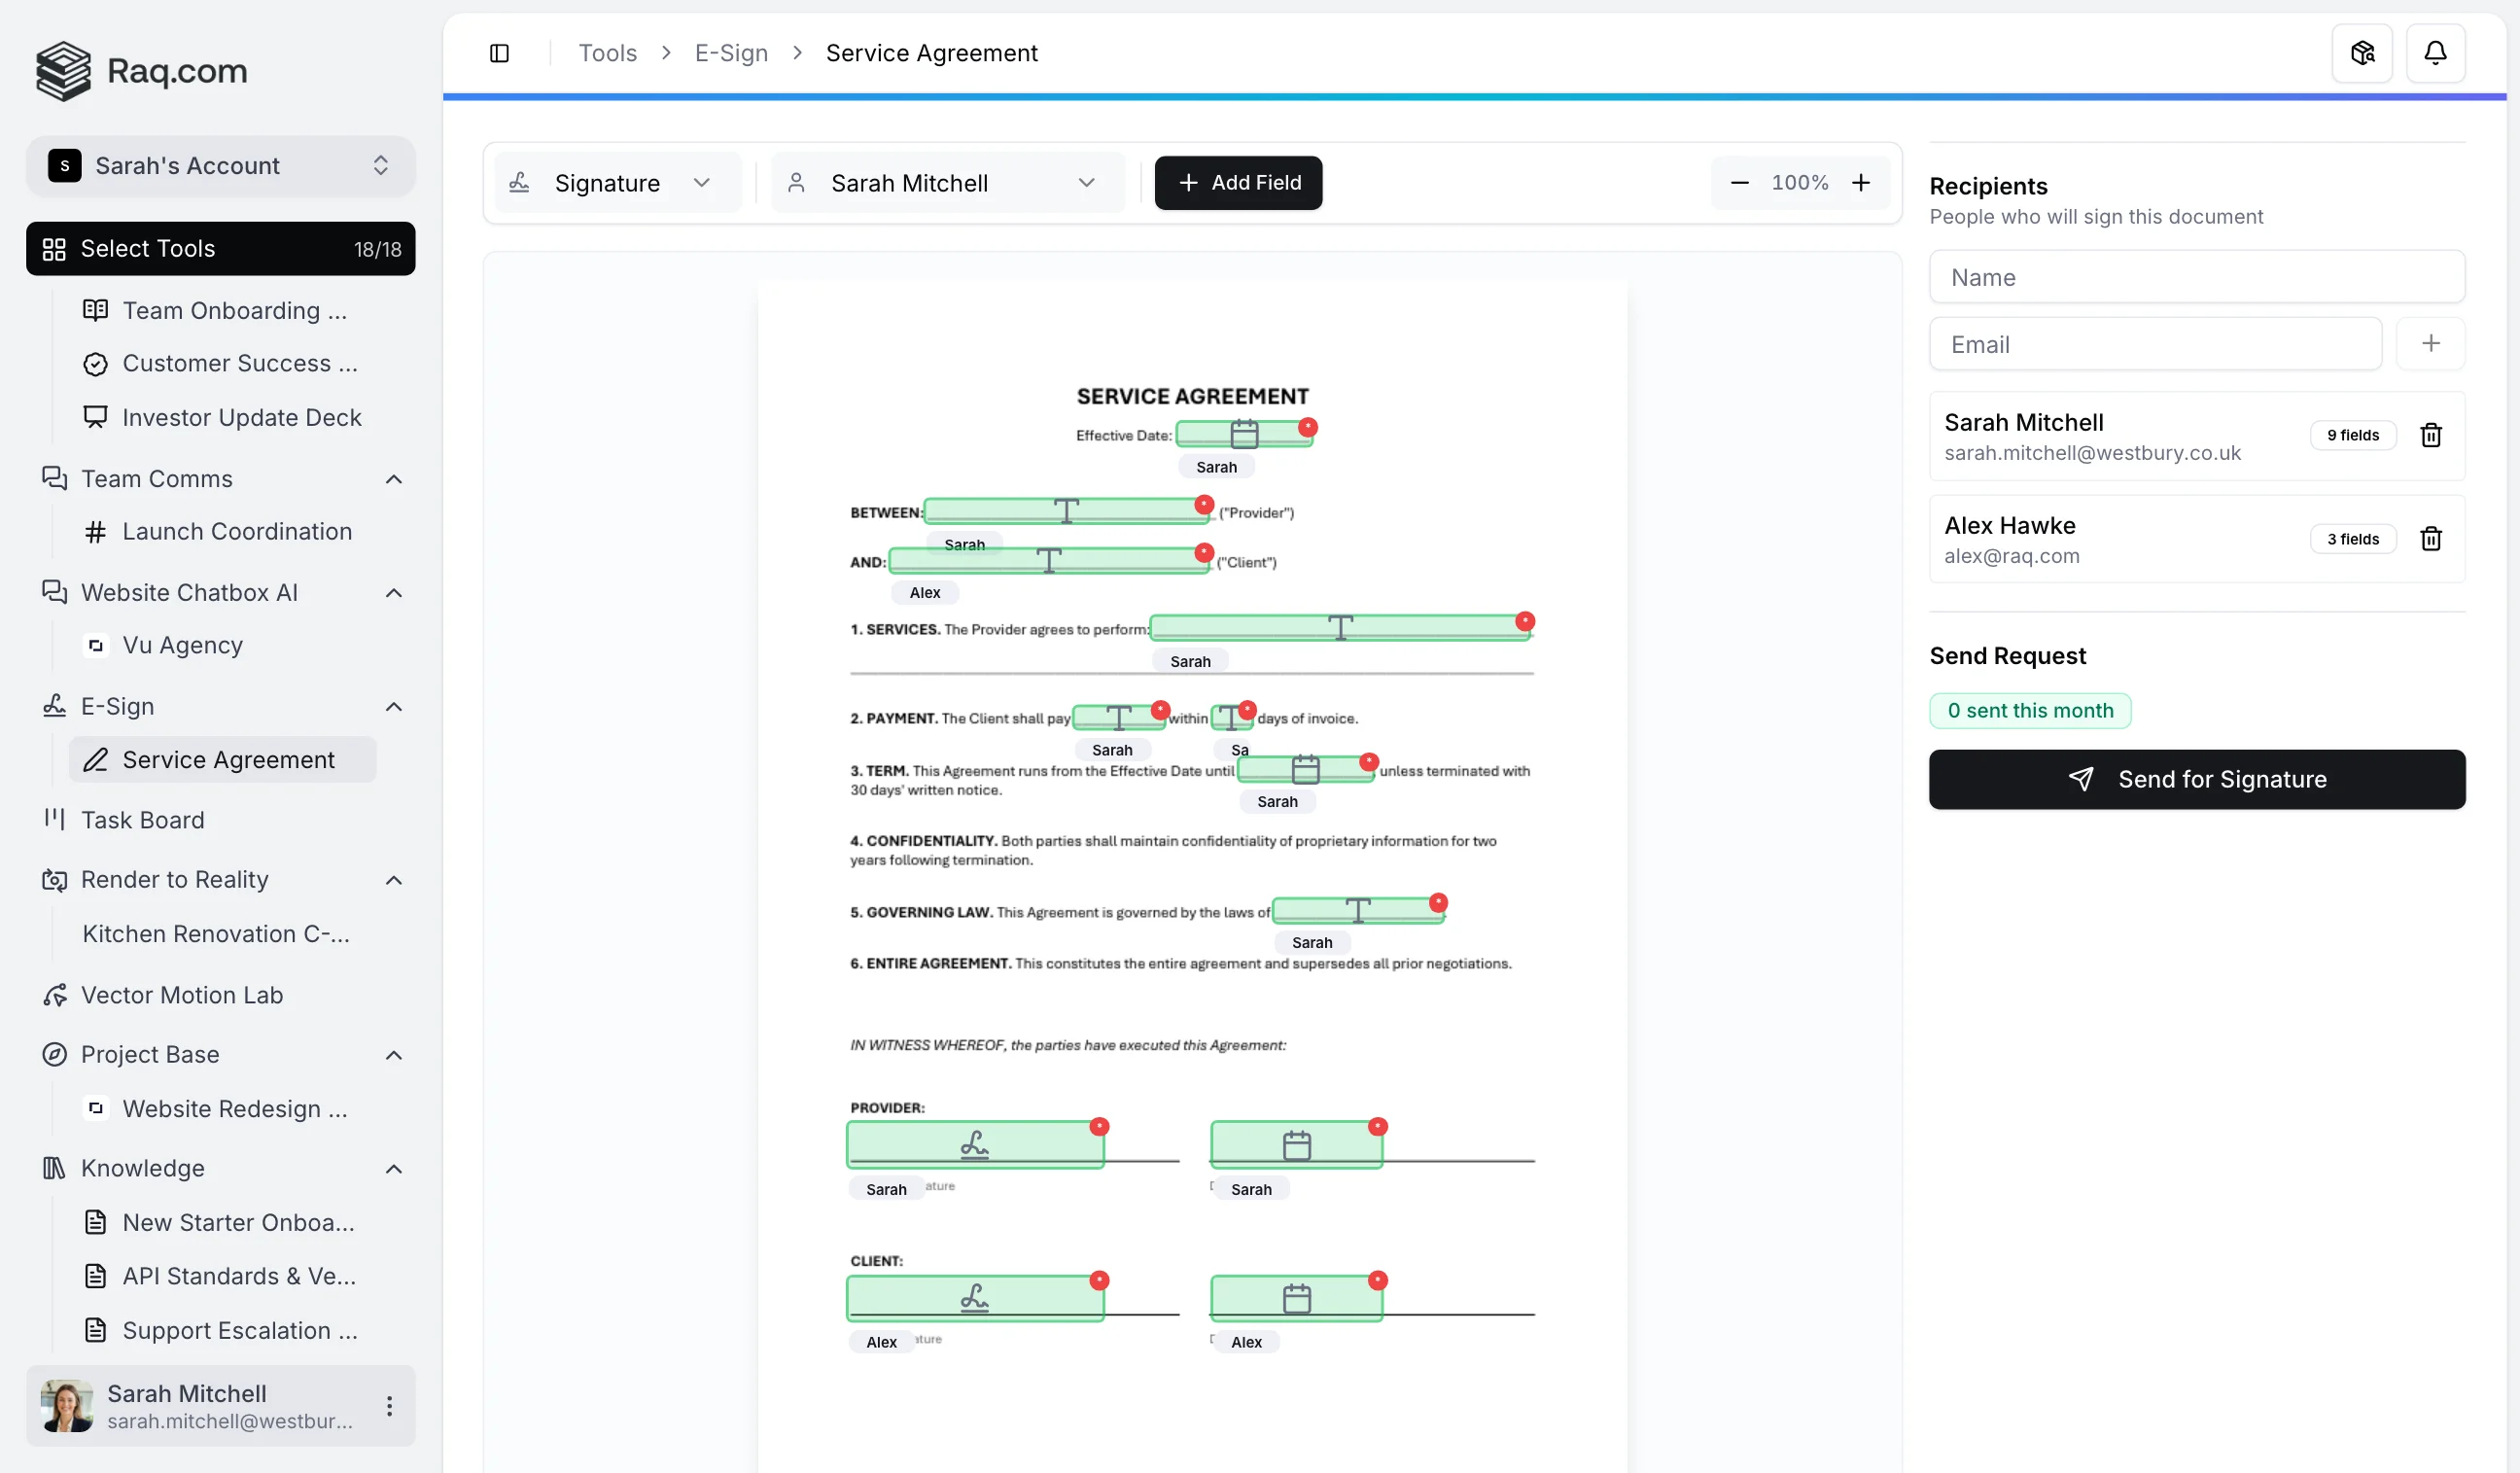Open the Signature field type dropdown
The image size is (2520, 1473).
coord(617,183)
